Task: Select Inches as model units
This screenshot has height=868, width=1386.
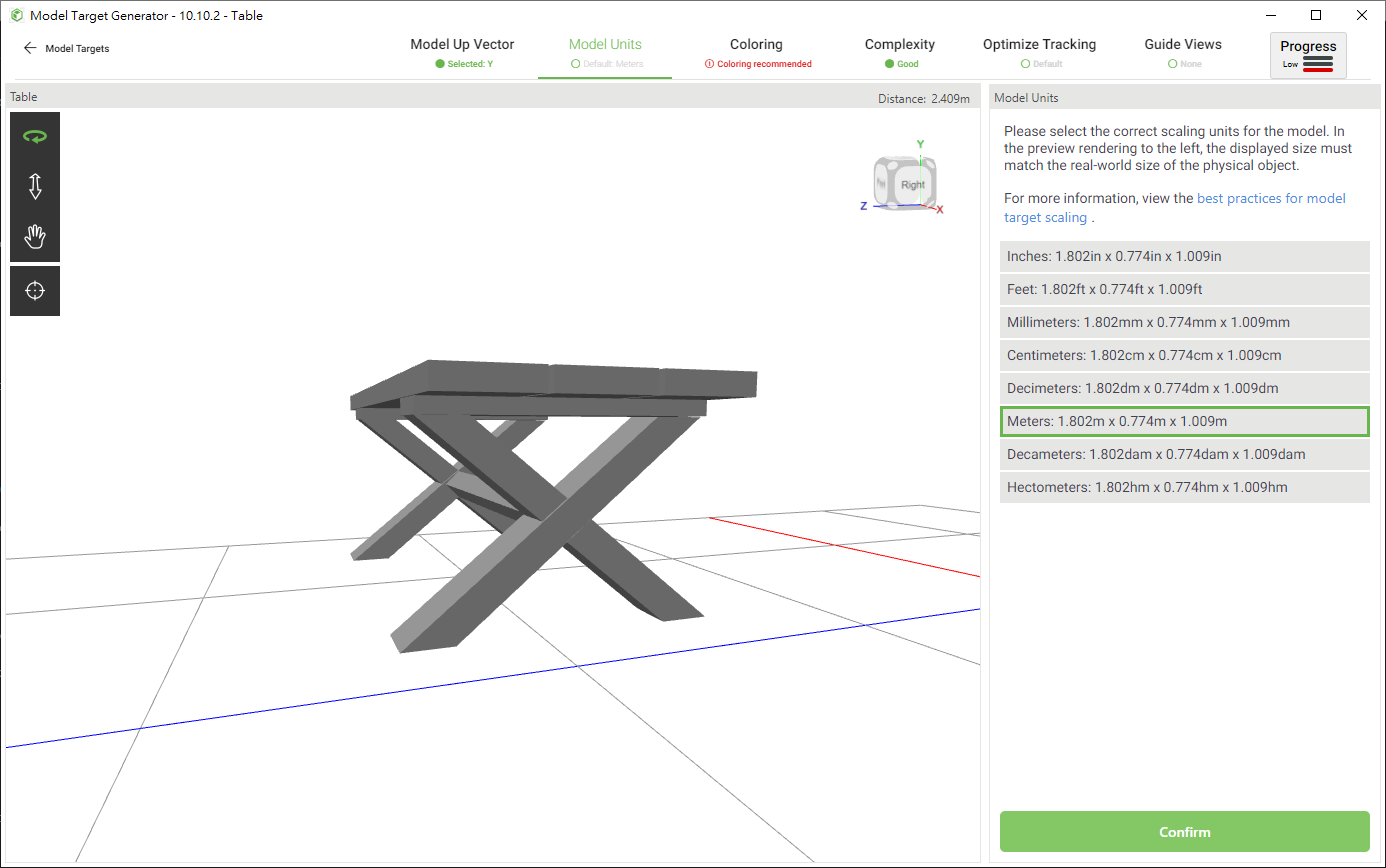Action: coord(1184,256)
